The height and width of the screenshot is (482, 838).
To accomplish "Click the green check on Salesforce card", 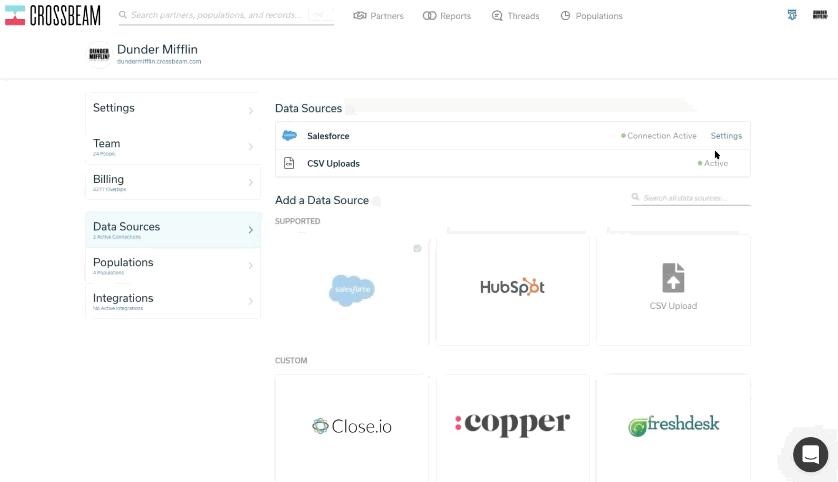I will click(417, 248).
